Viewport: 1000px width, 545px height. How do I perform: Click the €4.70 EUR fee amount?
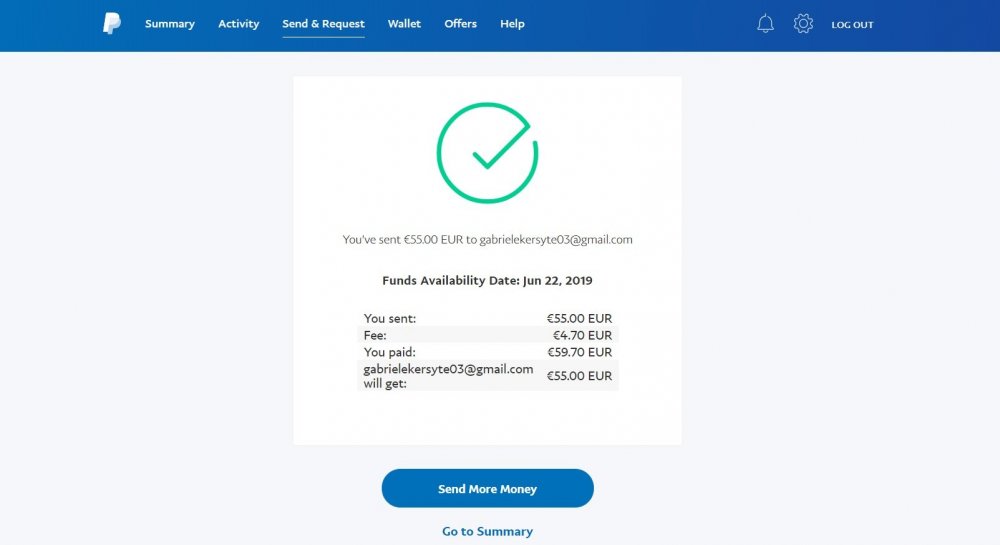click(582, 336)
